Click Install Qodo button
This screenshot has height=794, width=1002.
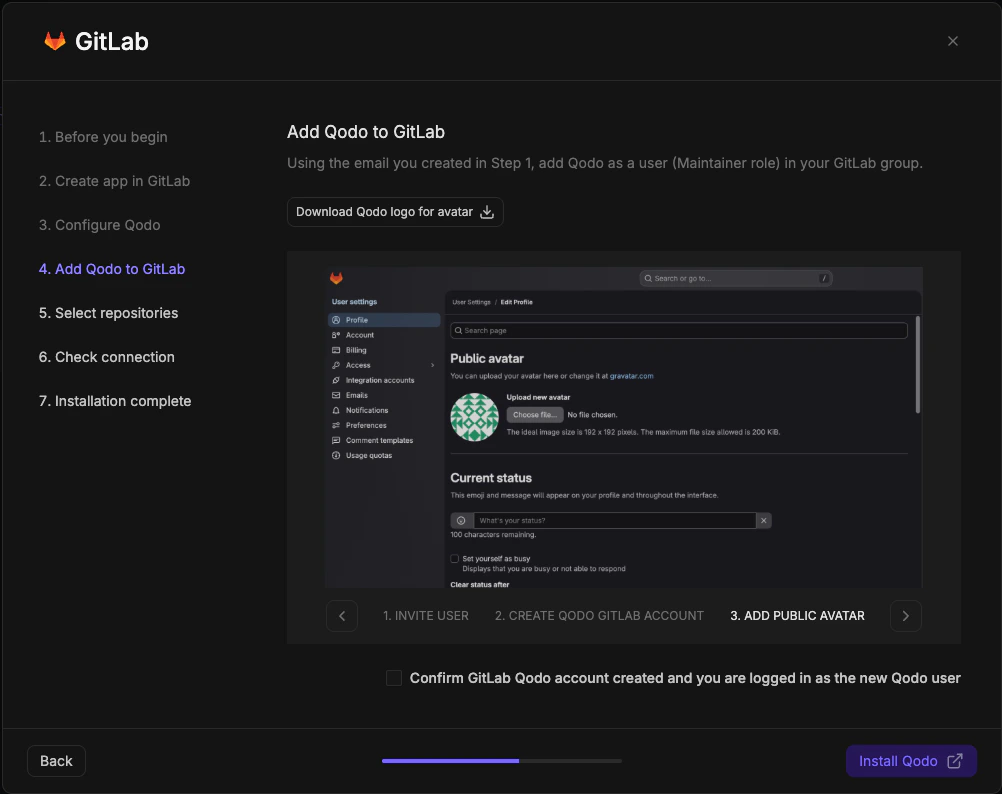tap(911, 761)
